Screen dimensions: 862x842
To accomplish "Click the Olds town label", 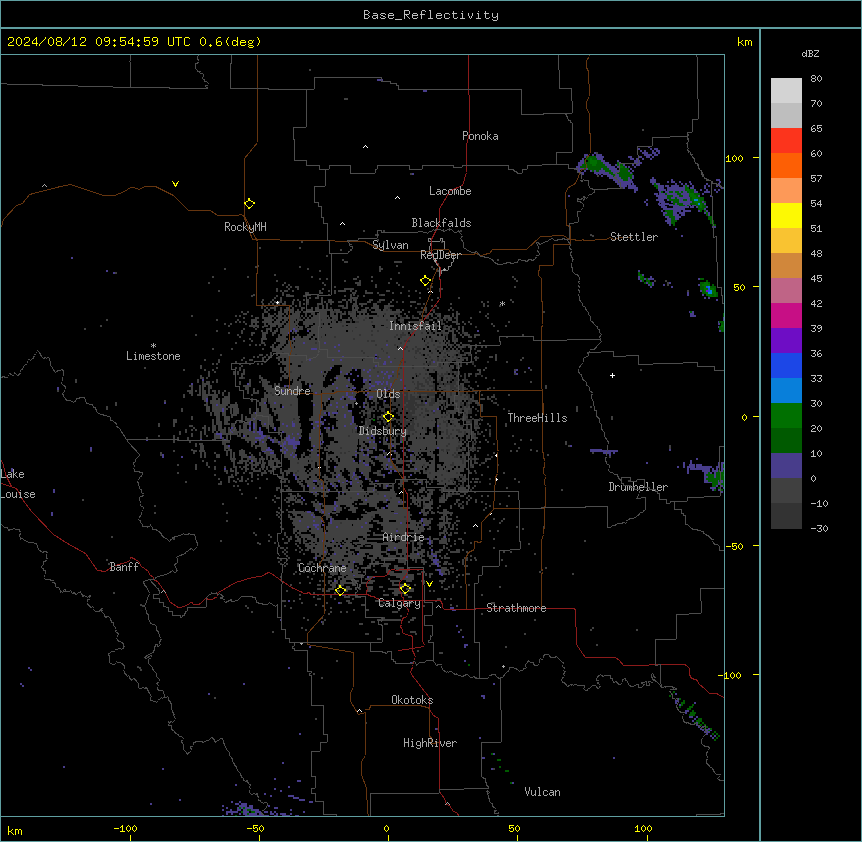I will click(388, 394).
